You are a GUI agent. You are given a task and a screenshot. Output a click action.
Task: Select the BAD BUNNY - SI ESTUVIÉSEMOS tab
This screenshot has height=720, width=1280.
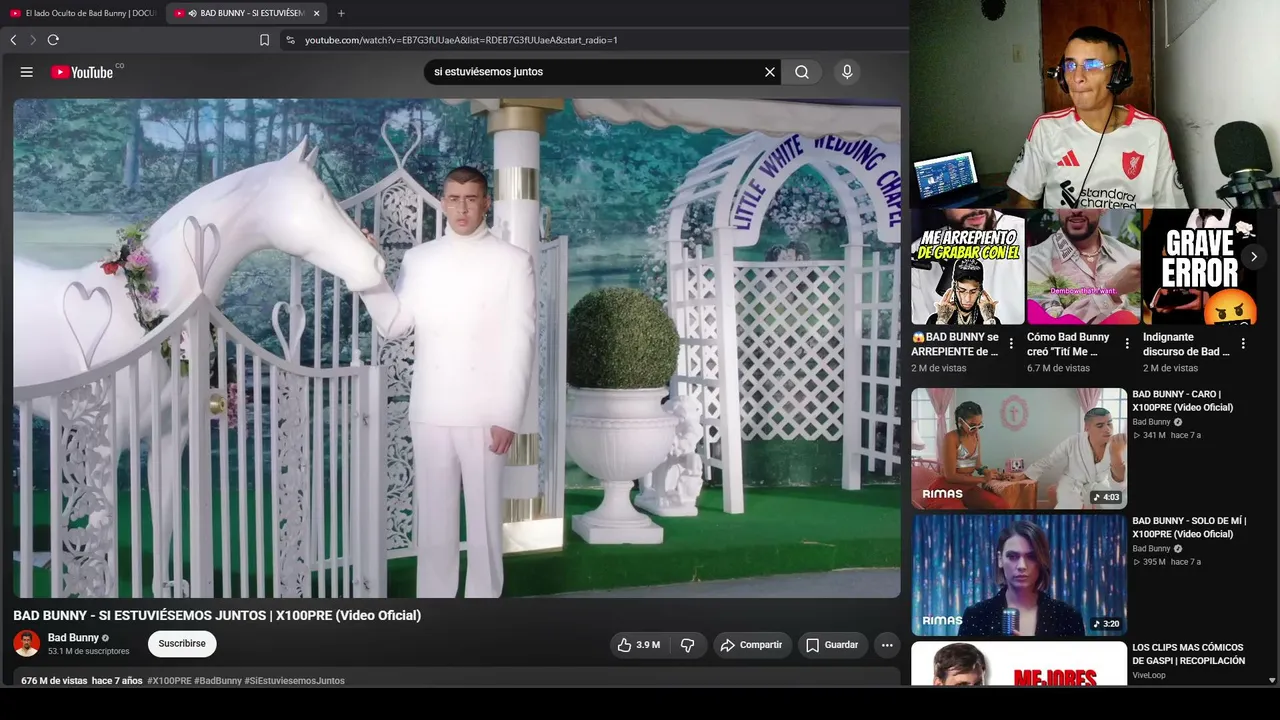point(246,13)
